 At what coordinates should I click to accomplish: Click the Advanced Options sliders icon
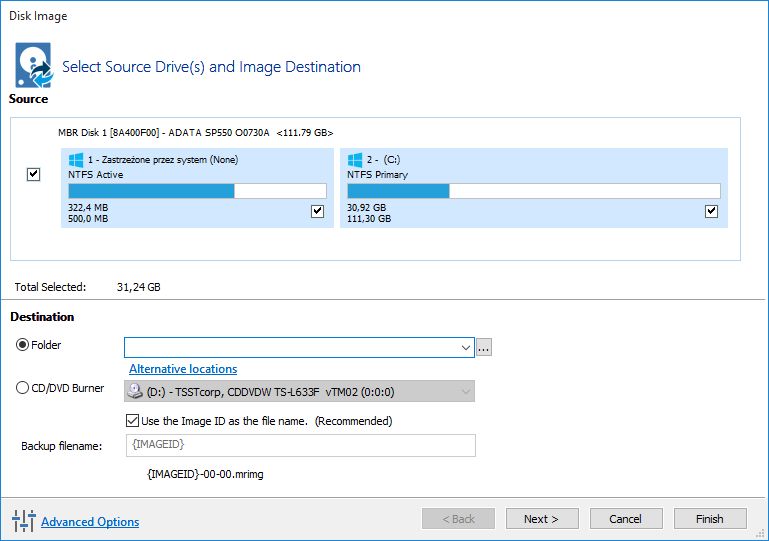click(23, 521)
